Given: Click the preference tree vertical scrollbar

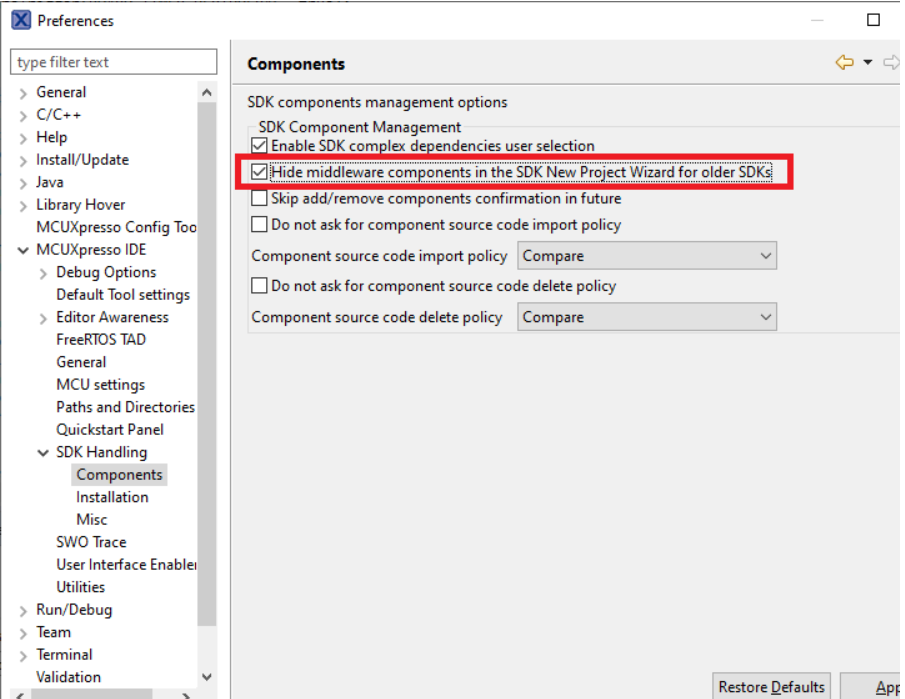Looking at the screenshot, I should pos(207,400).
